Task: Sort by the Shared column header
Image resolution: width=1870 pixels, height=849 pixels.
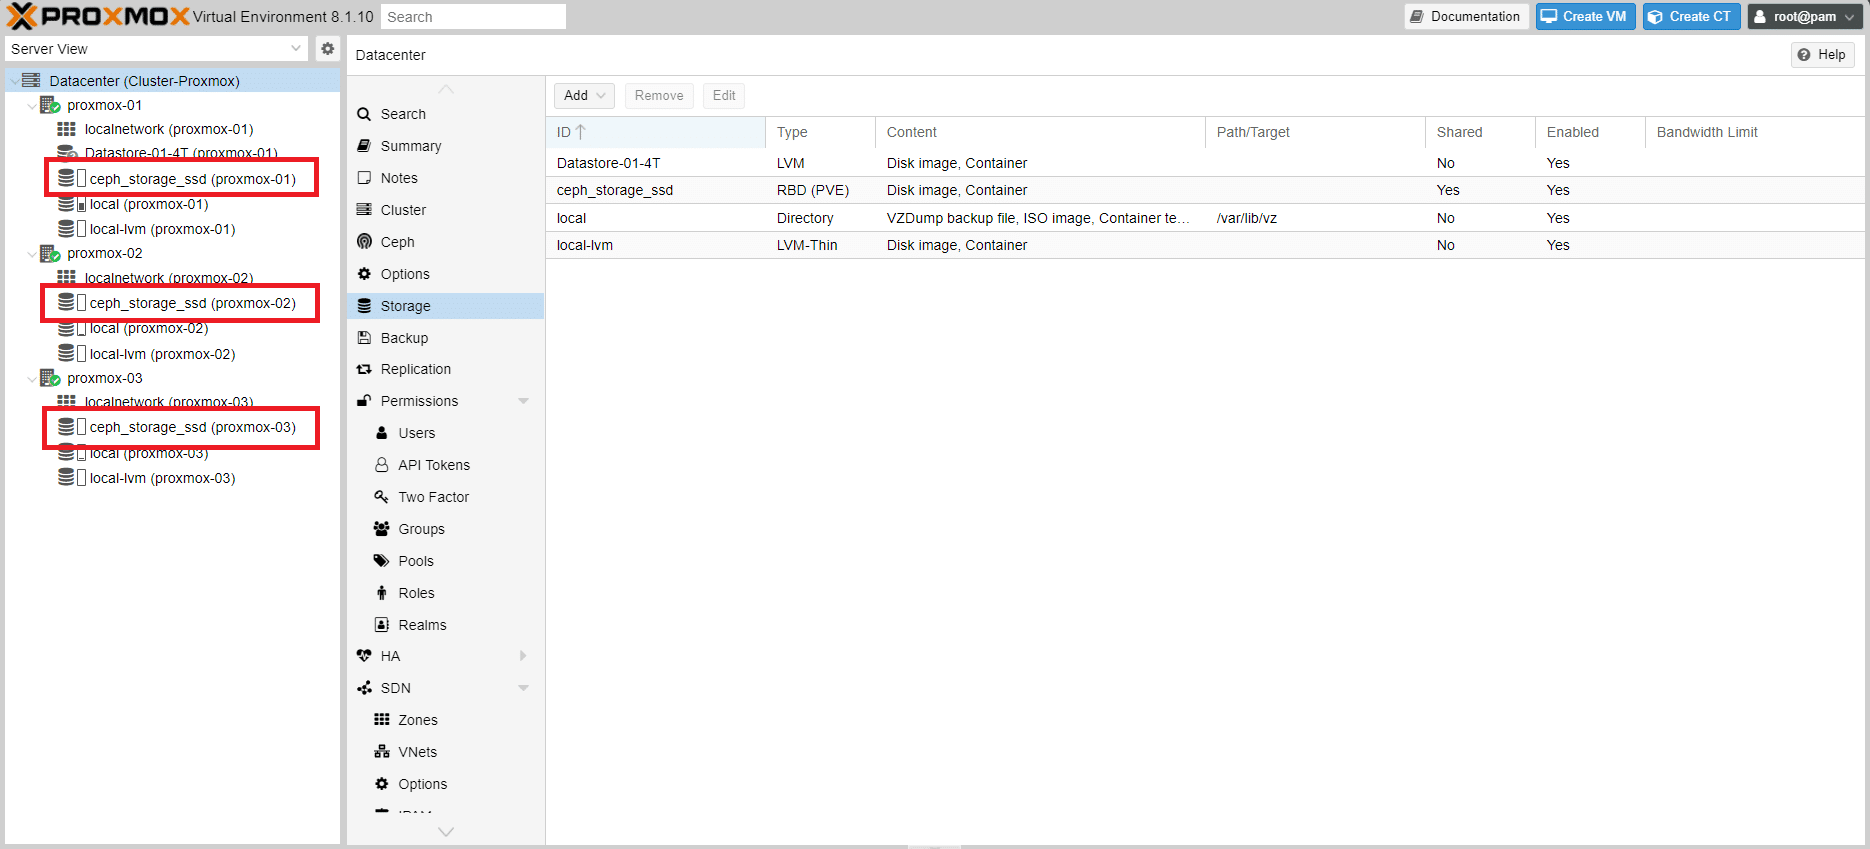Action: (x=1480, y=132)
